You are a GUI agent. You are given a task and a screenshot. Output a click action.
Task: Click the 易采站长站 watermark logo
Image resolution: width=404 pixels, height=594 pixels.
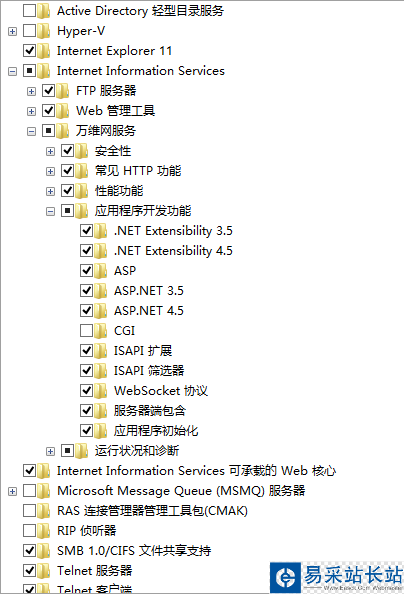pyautogui.click(x=337, y=577)
